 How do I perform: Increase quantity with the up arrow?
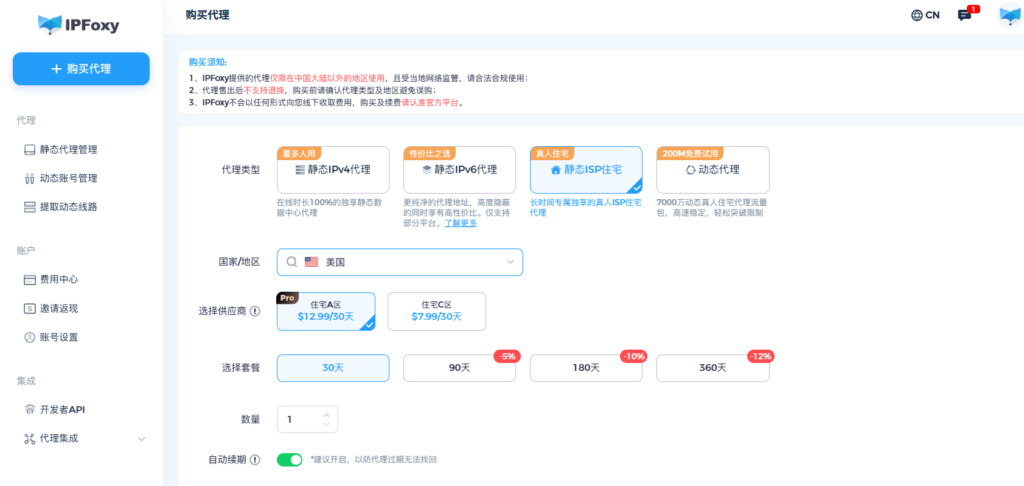326,413
